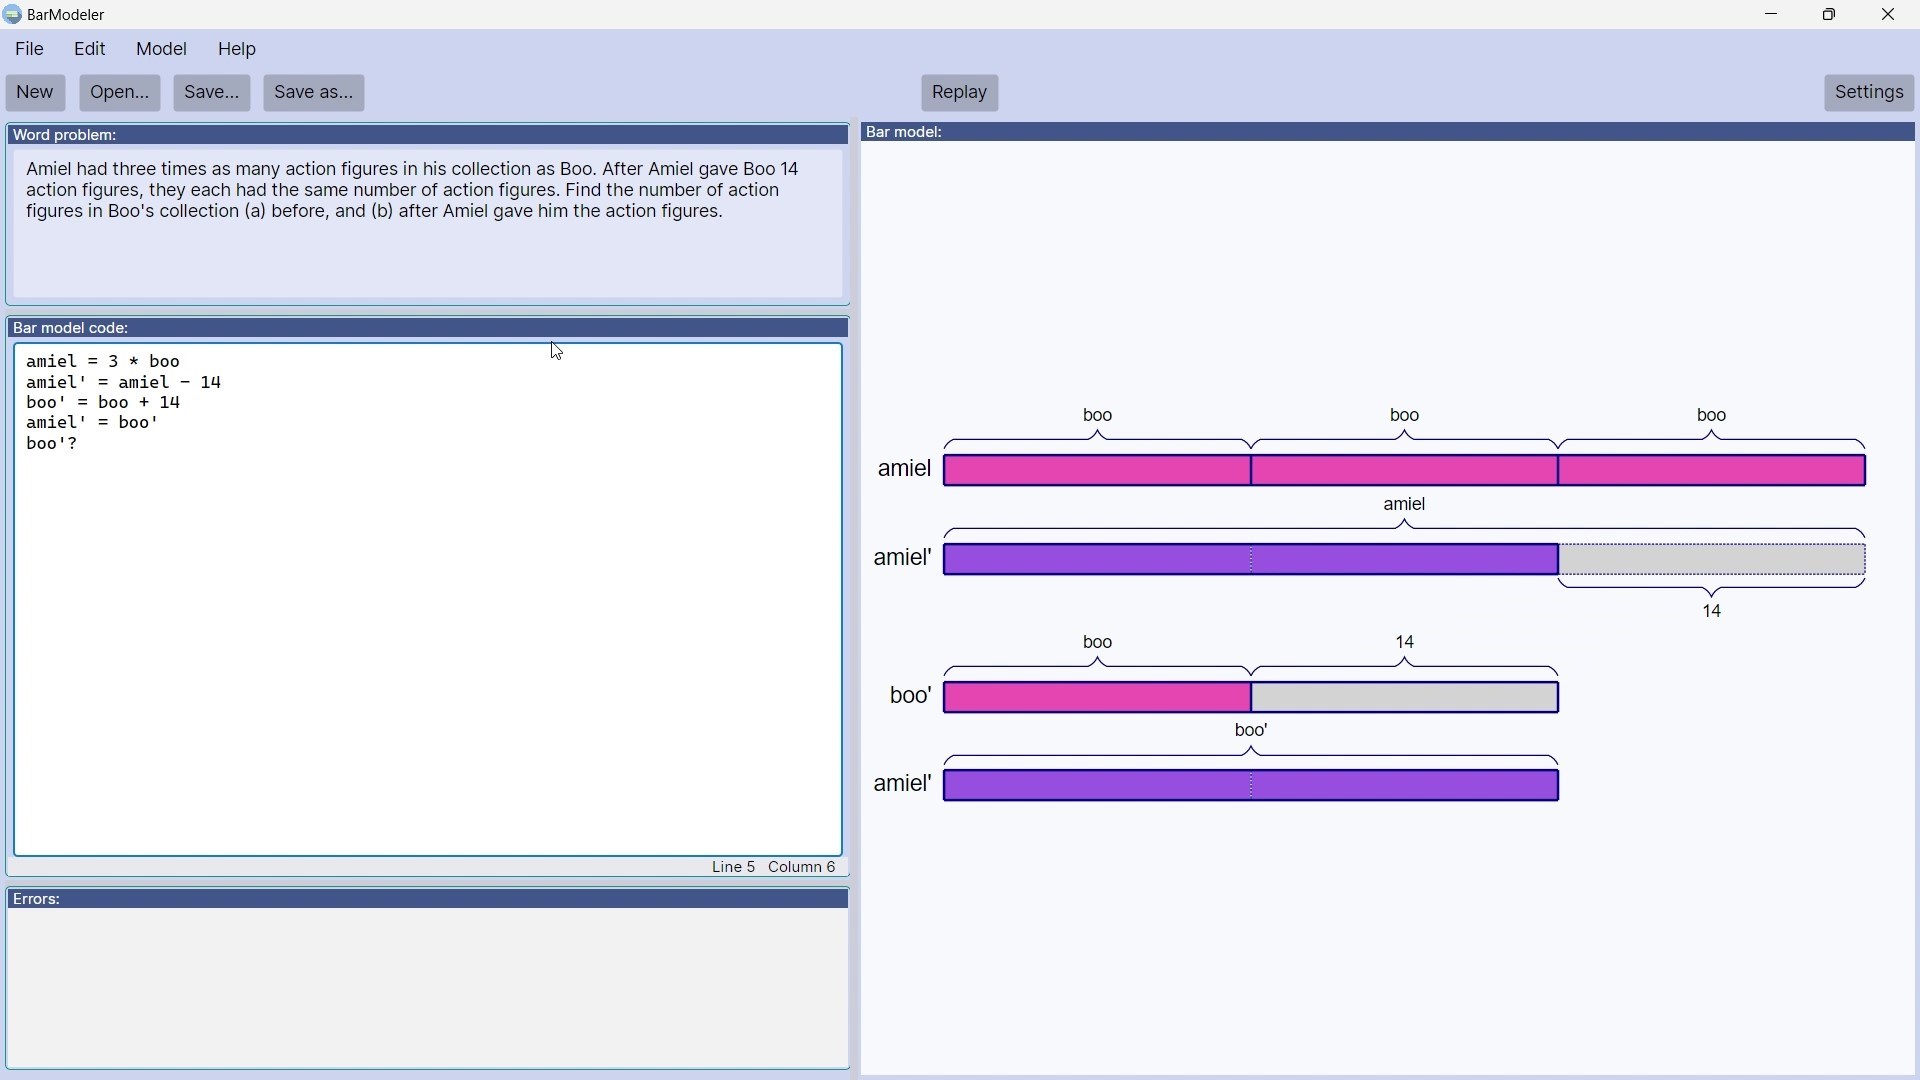Click the purple amiel' bar at bottom
Image resolution: width=1920 pixels, height=1080 pixels.
(1251, 787)
